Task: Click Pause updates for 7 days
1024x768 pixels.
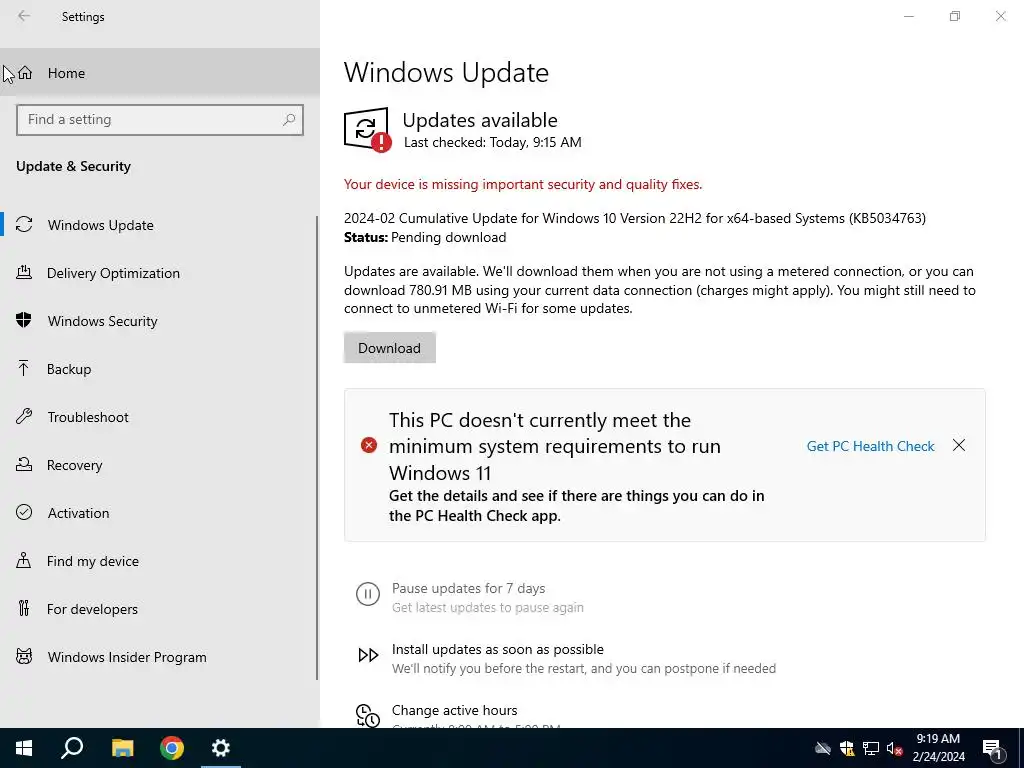Action: (468, 588)
